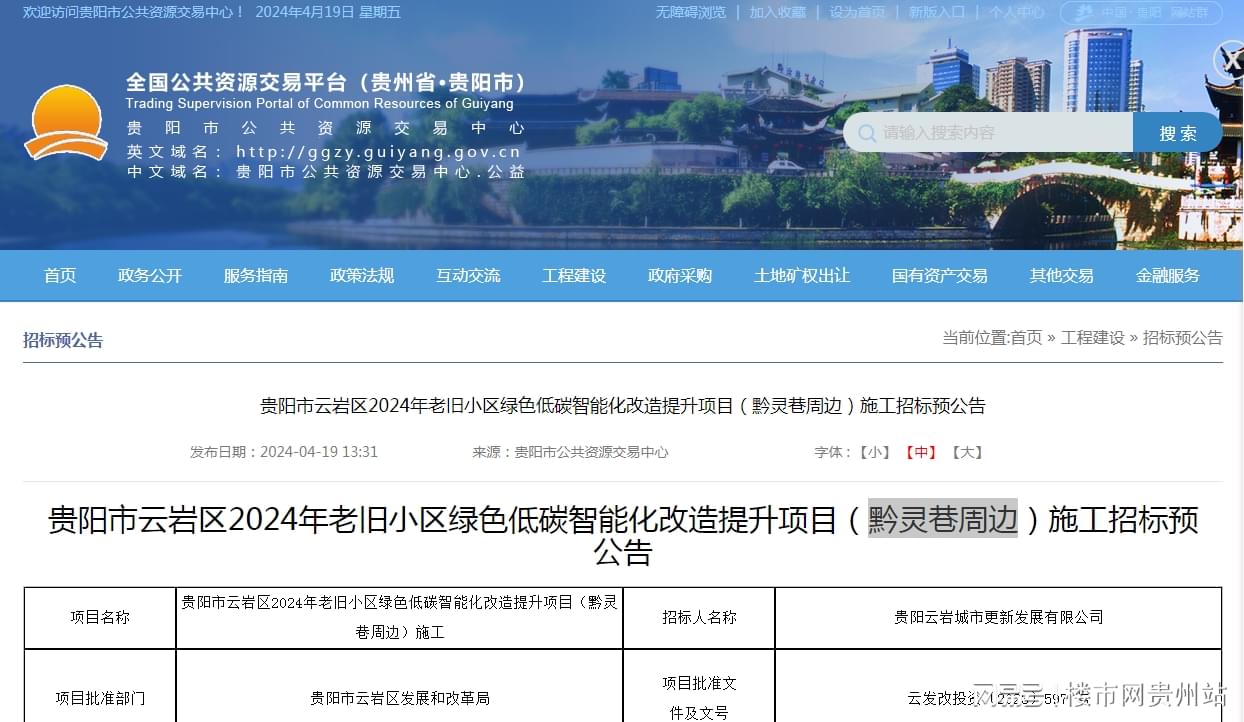Viewport: 1244px width, 722px height.
Task: Set font size to 中
Action: pyautogui.click(x=921, y=452)
